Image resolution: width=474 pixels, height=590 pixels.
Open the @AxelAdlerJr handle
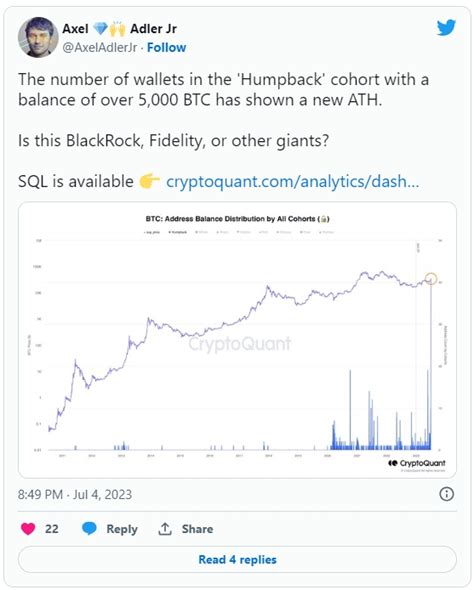pyautogui.click(x=99, y=47)
